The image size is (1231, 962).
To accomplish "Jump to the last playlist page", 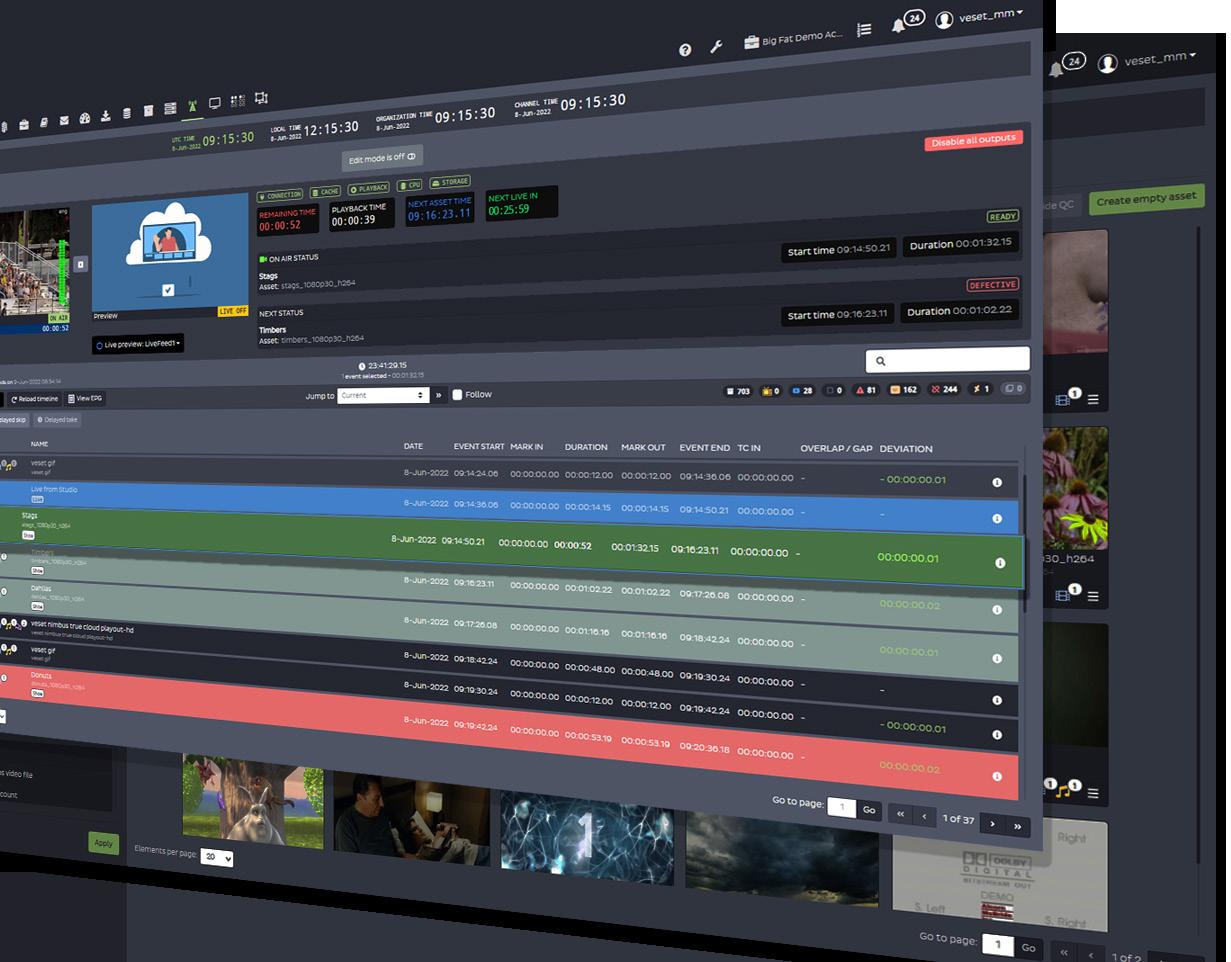I will coord(1018,826).
